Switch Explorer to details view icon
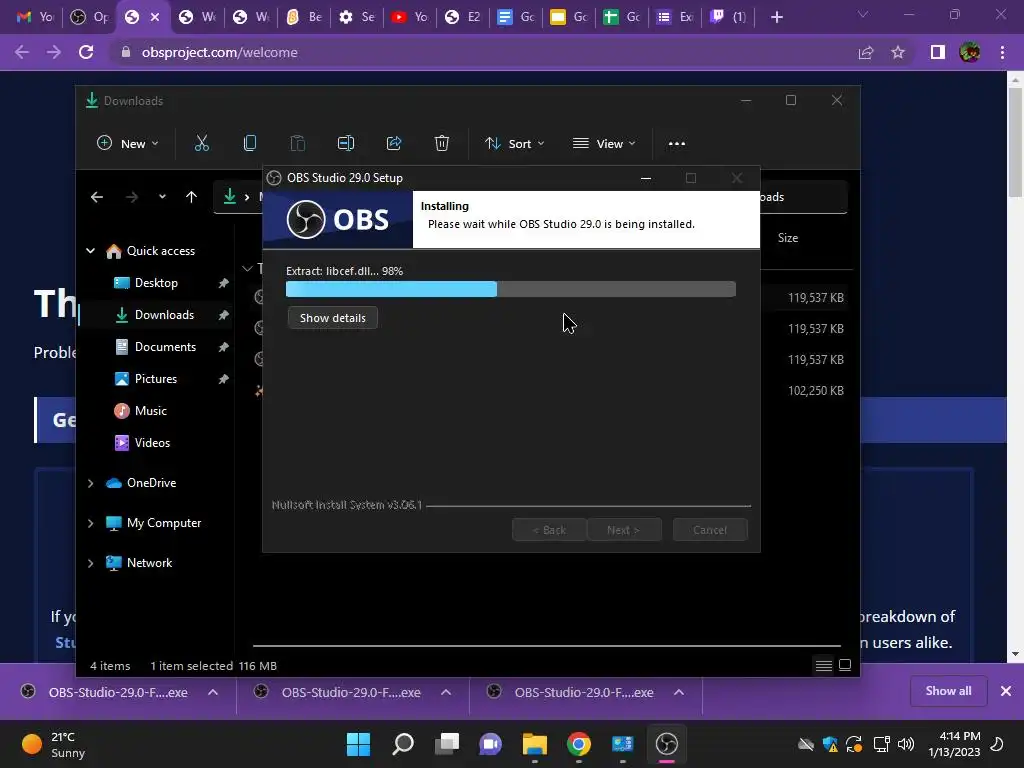 [x=824, y=665]
